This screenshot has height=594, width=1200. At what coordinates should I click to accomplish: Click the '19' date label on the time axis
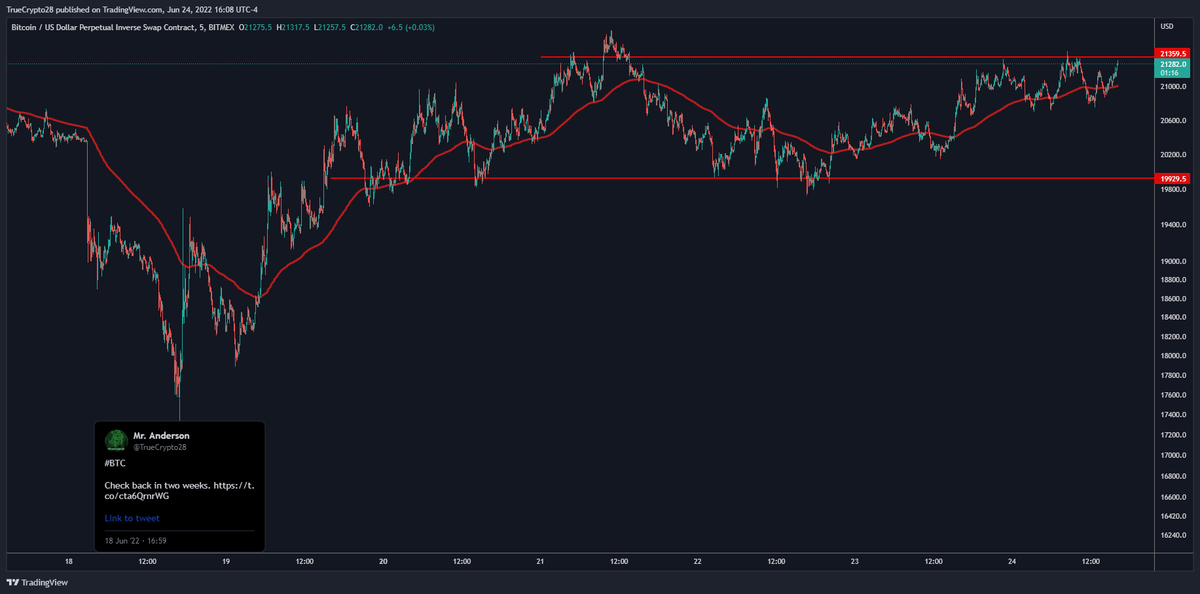pos(226,561)
